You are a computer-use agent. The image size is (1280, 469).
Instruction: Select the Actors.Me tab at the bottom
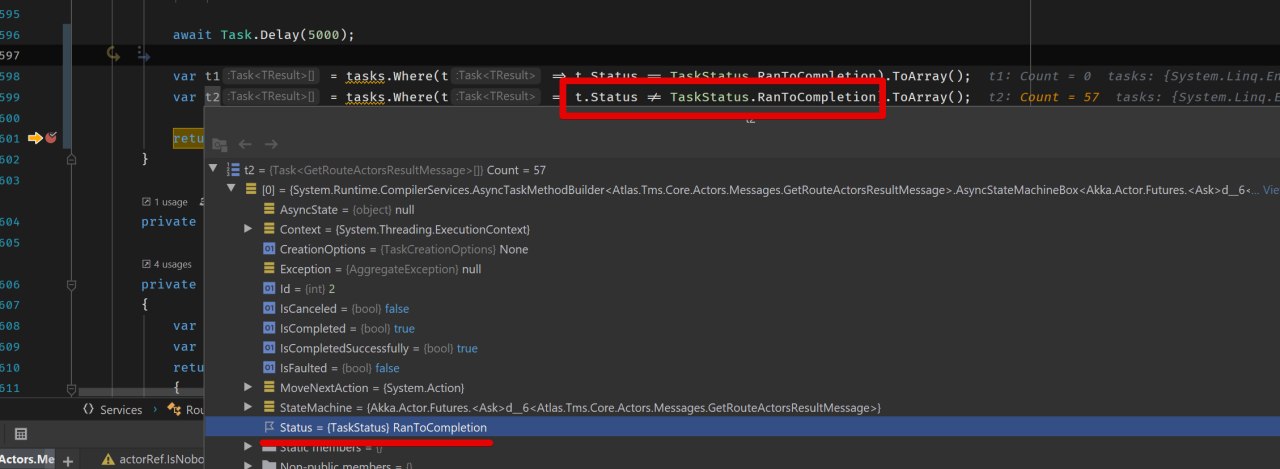coord(27,460)
